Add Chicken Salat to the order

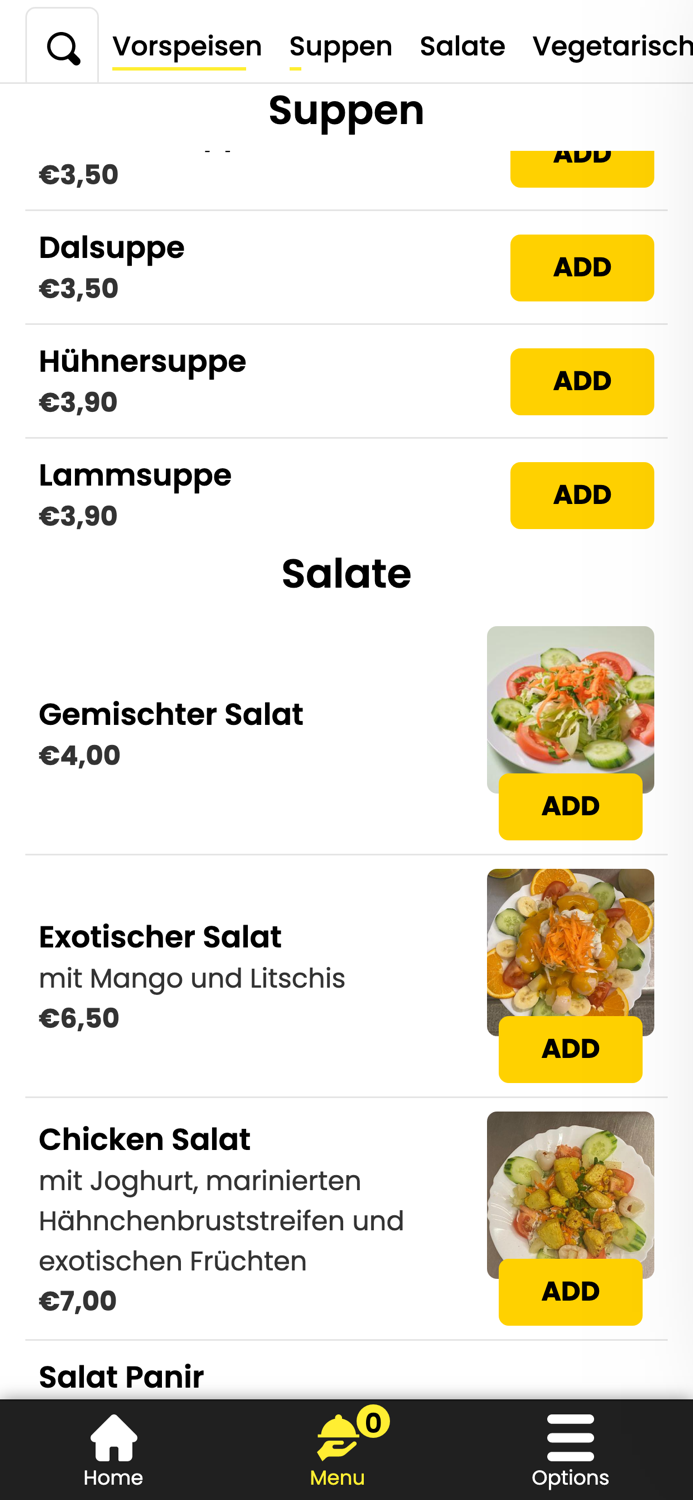click(570, 1291)
